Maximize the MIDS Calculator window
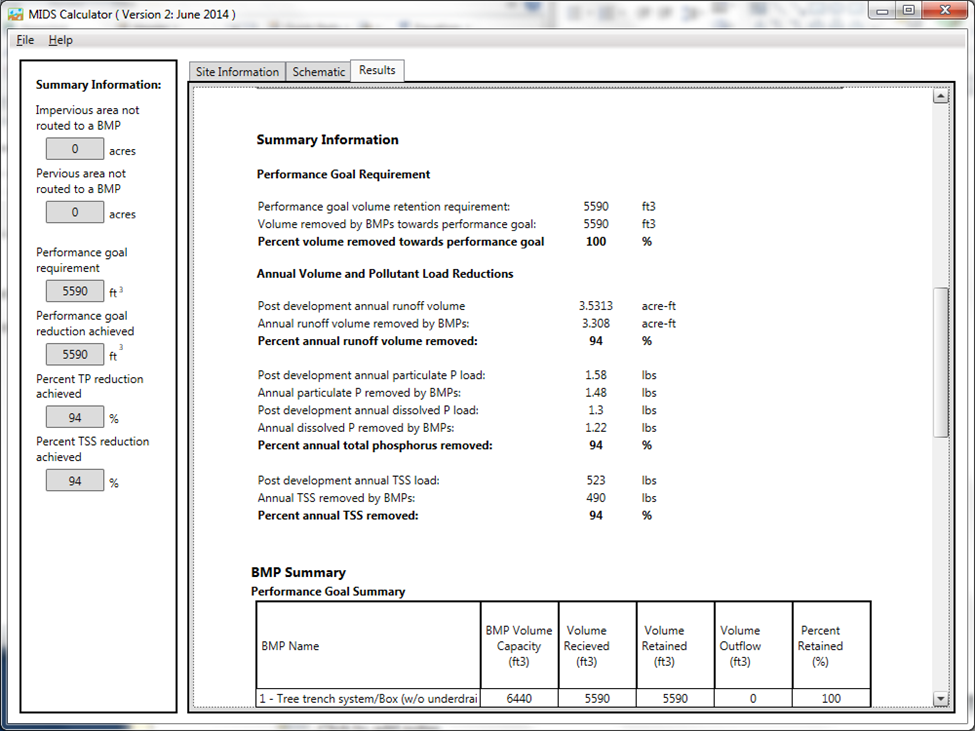Screen dimensions: 975x731 [908, 11]
